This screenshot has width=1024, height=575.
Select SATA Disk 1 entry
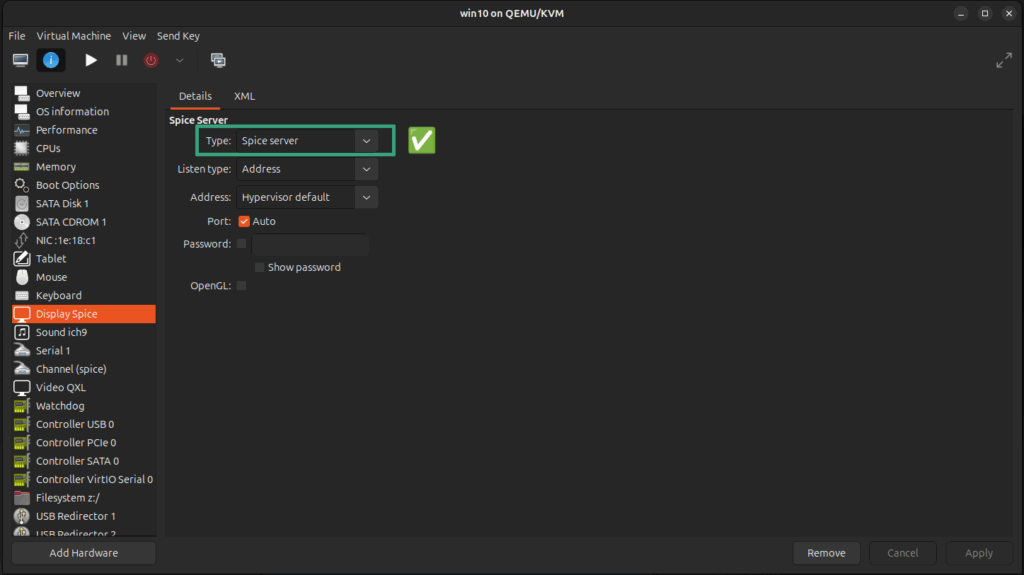[x=84, y=203]
